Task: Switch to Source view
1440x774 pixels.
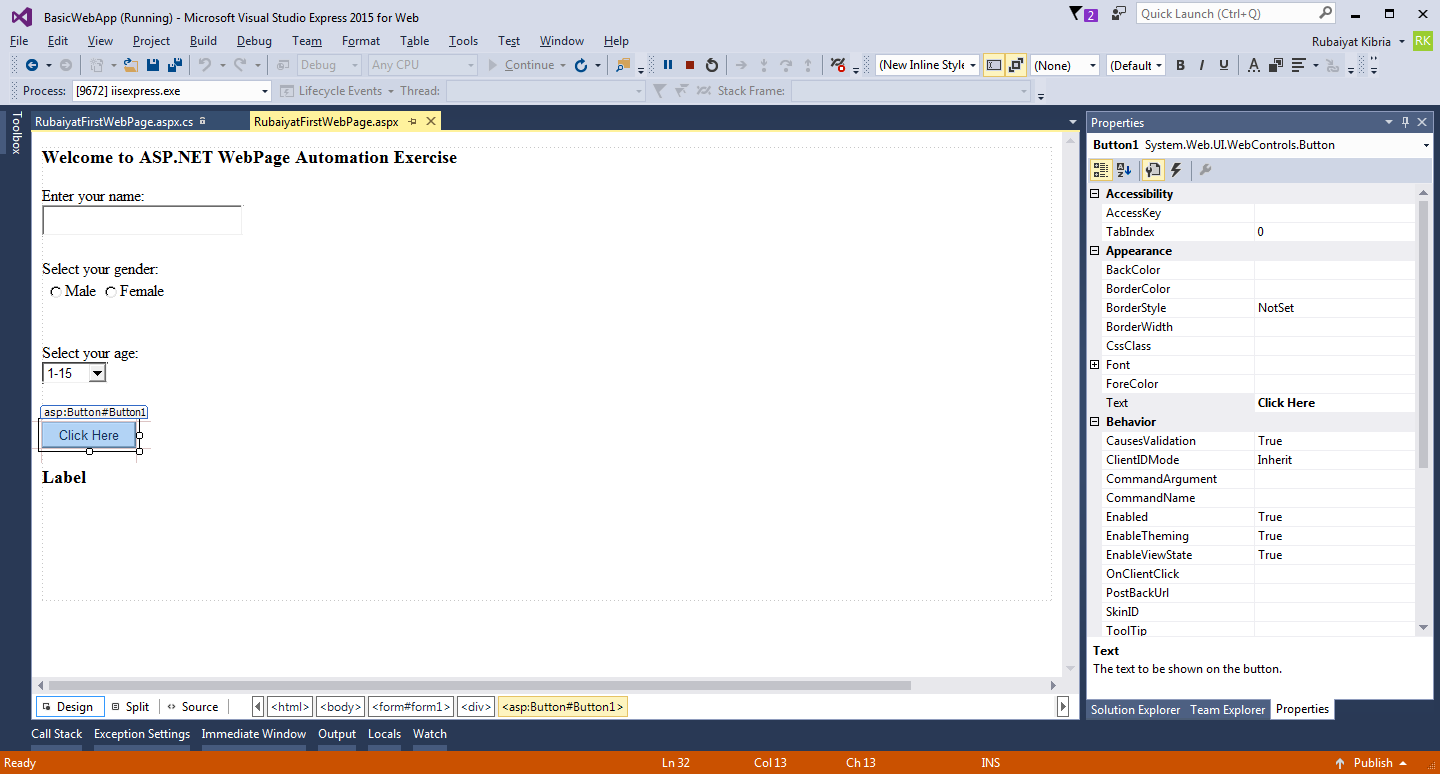Action: coord(192,707)
